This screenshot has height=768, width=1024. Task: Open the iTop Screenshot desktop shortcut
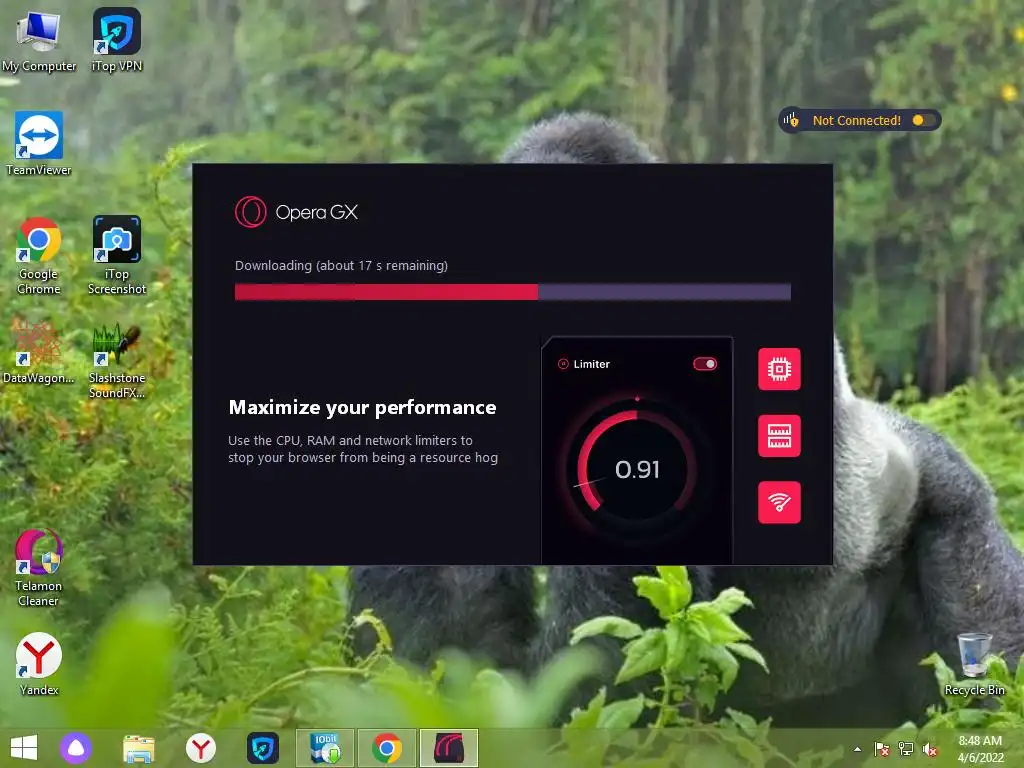pos(117,255)
